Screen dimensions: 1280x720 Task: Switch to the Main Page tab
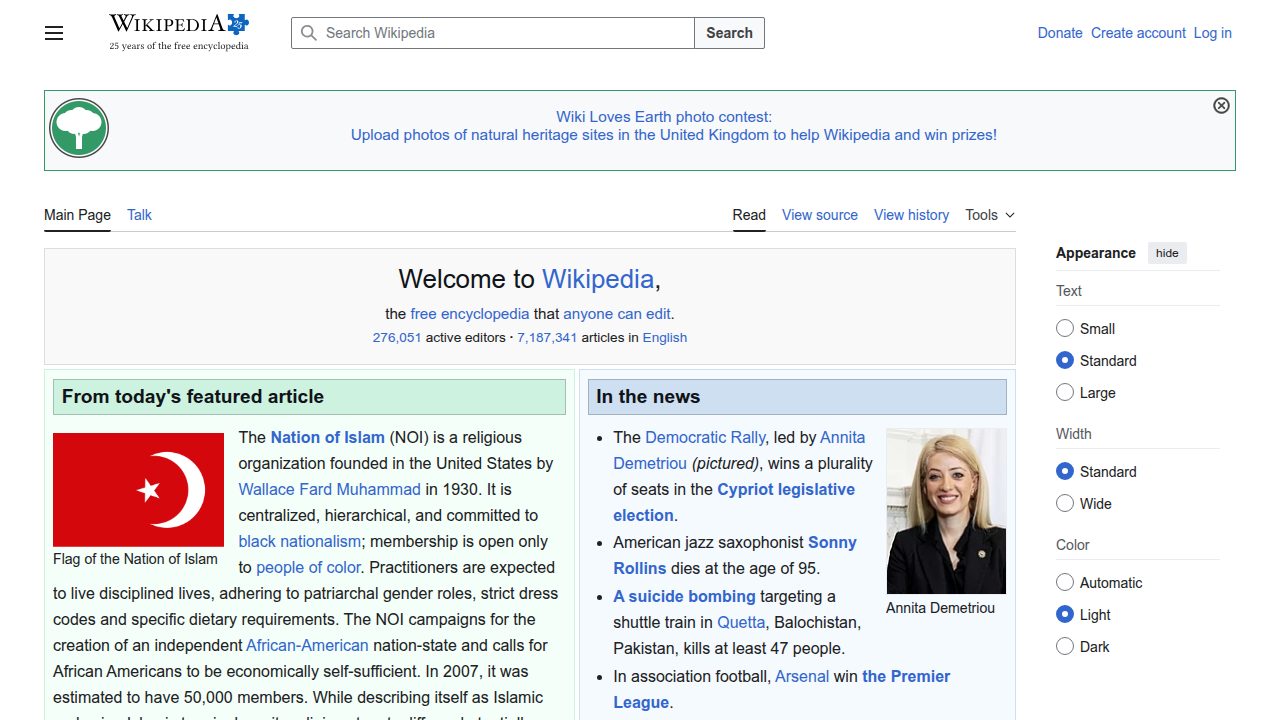coord(77,215)
